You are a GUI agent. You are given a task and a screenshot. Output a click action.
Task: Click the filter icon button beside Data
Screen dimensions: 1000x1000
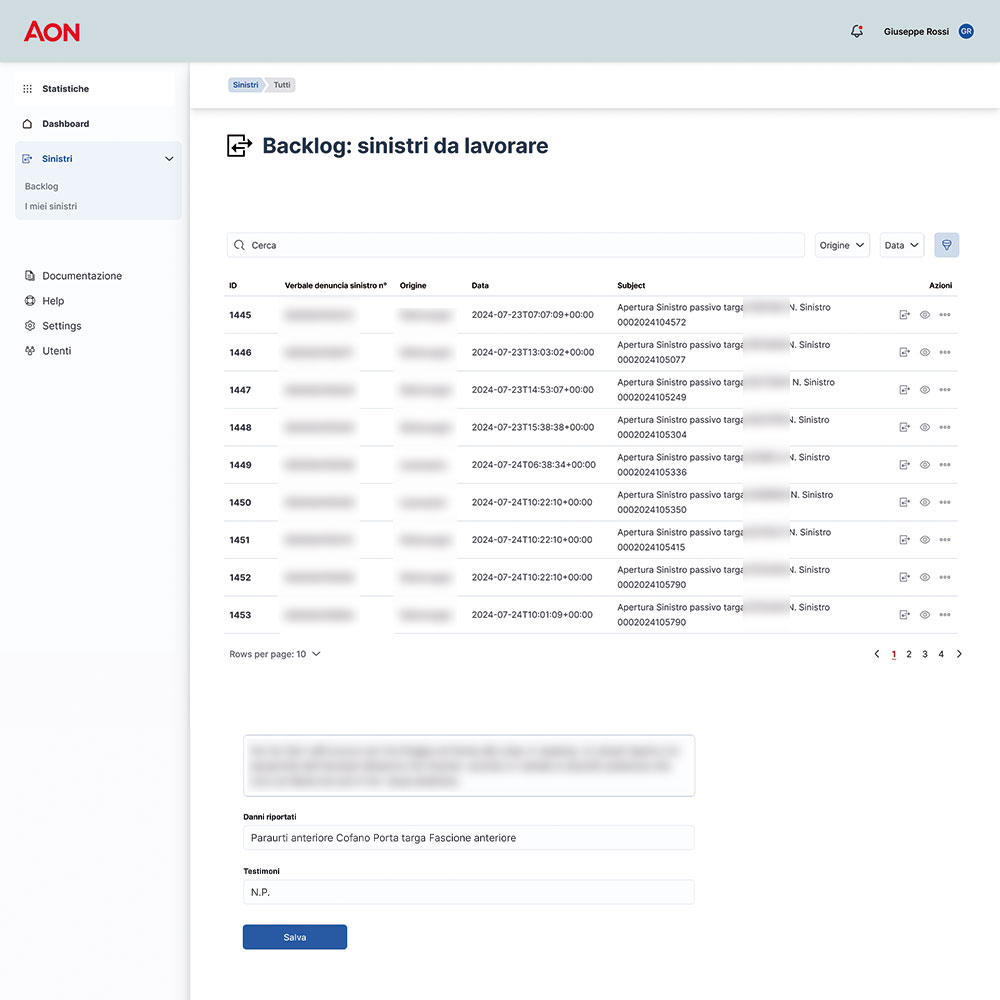(946, 245)
